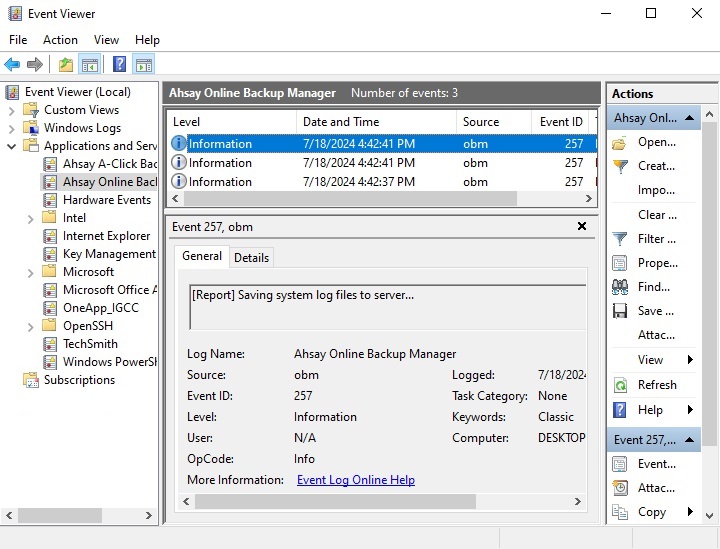Click the TechSmith log icon
720x549 pixels.
(x=50, y=344)
